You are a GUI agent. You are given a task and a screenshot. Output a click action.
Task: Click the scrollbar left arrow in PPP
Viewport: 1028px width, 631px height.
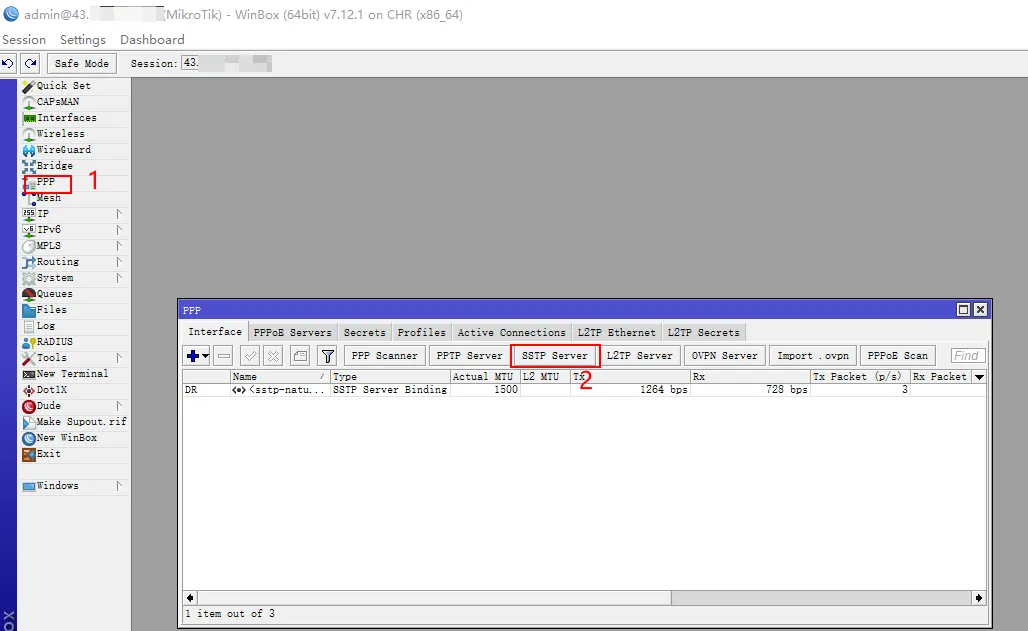(190, 598)
